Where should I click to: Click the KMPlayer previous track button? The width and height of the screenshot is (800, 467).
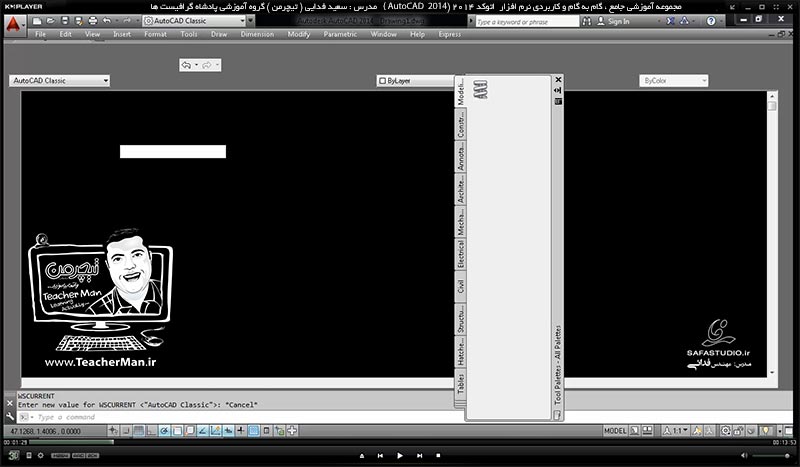click(x=380, y=455)
